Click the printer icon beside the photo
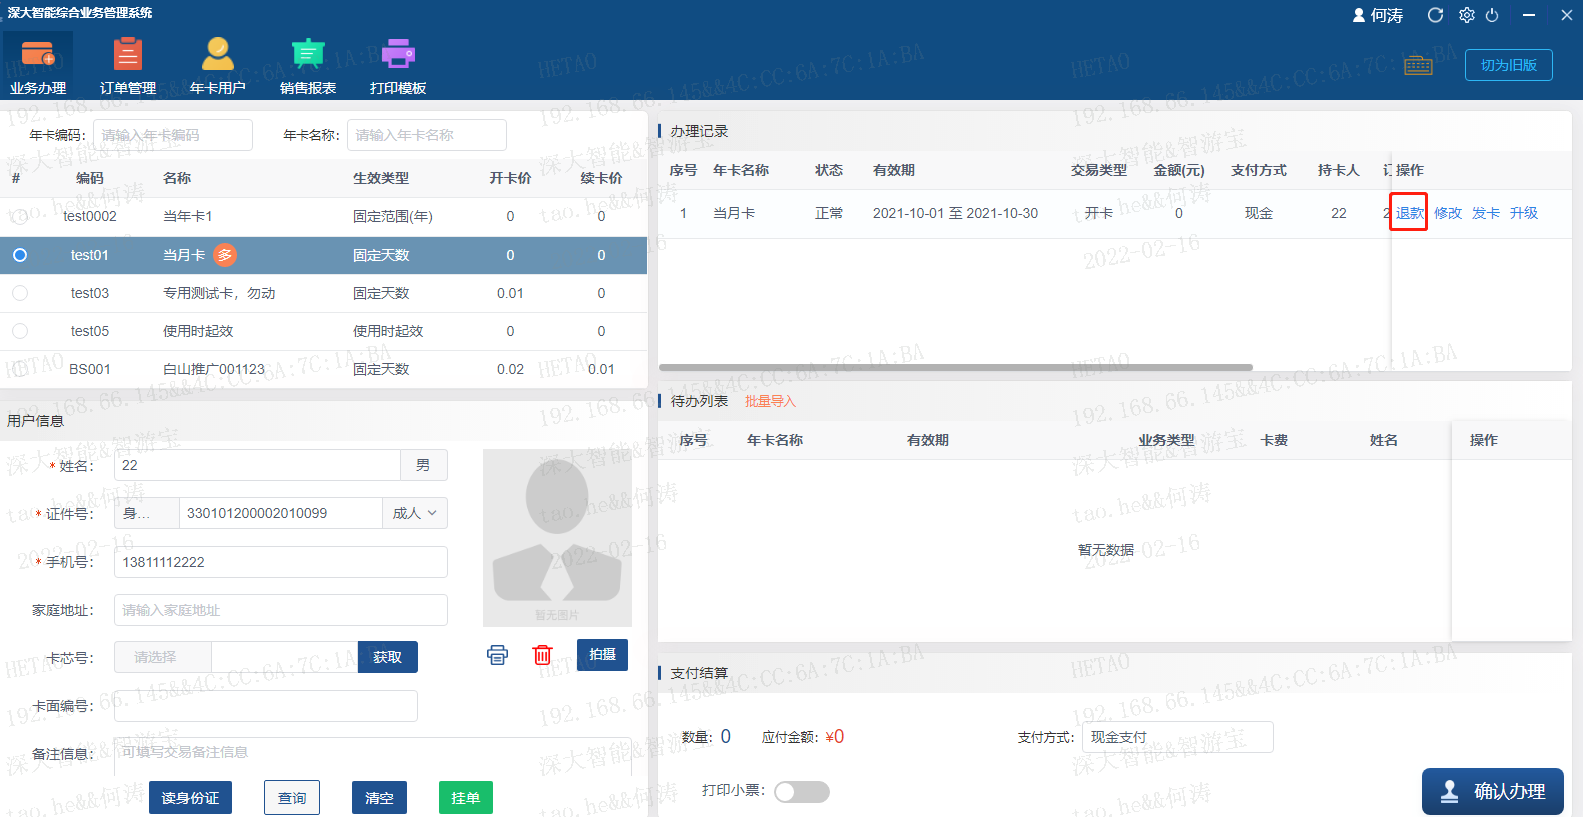Screen dimensions: 1583x817 click(x=497, y=655)
